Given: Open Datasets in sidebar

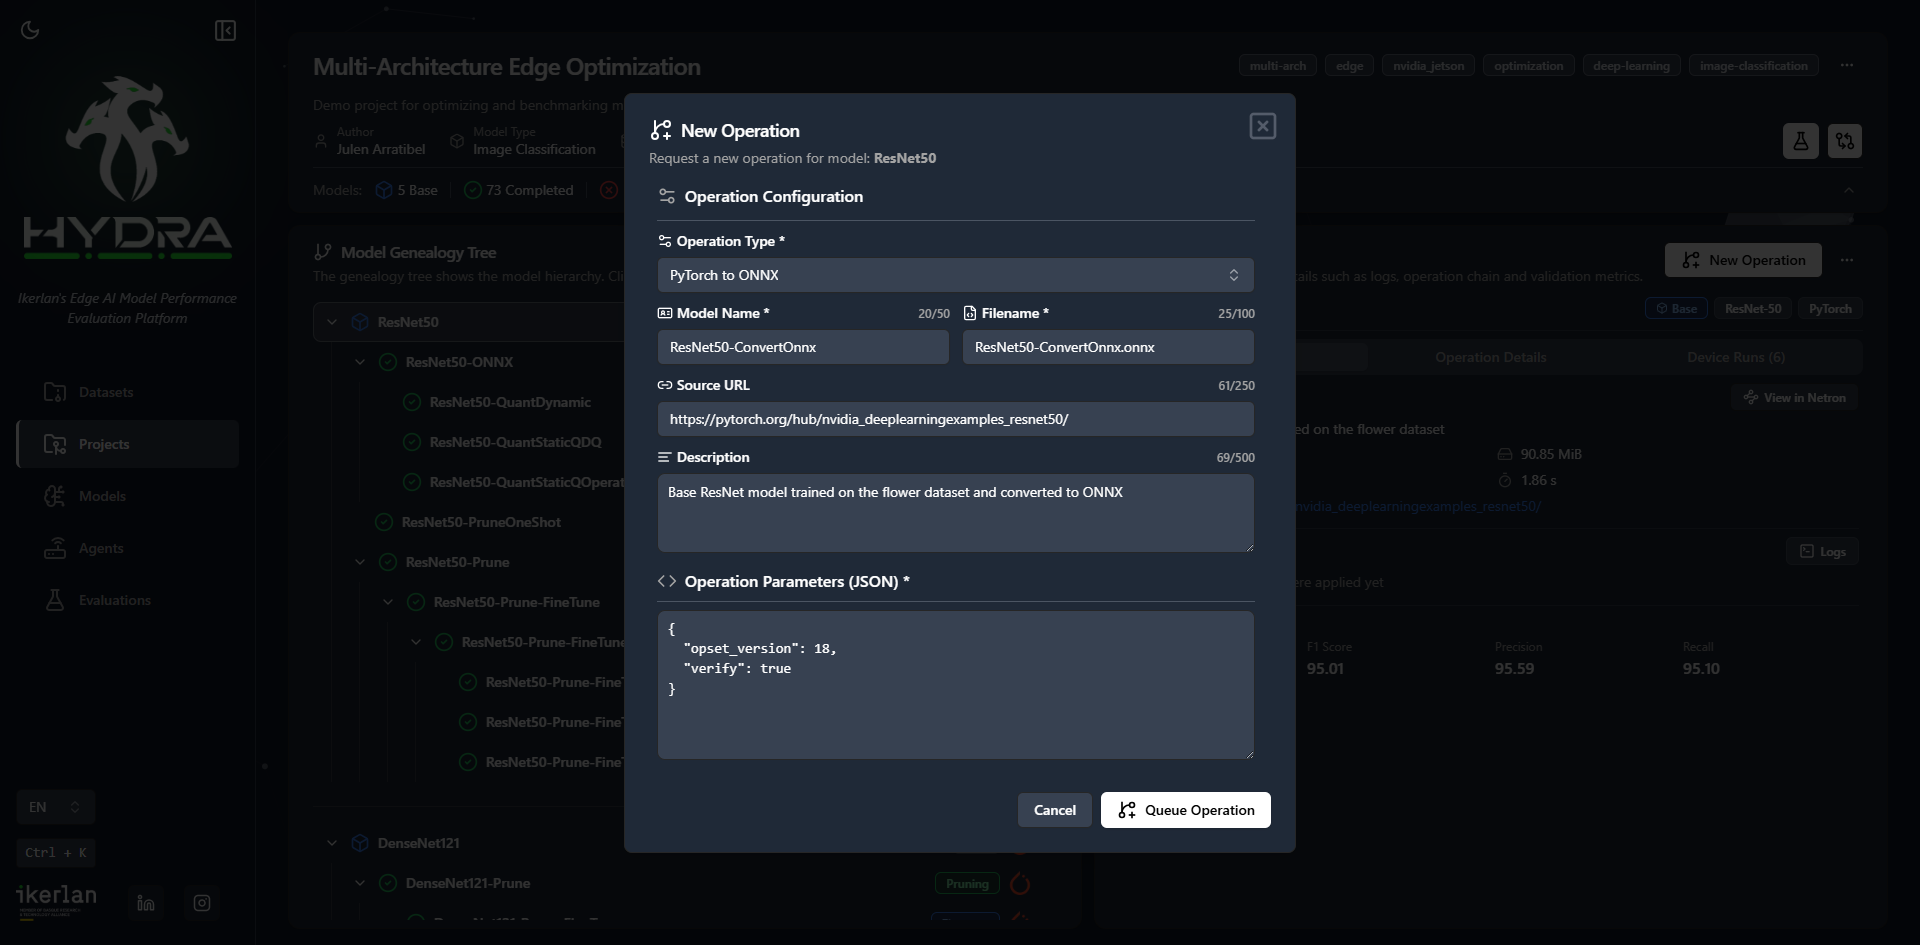Looking at the screenshot, I should click(x=128, y=392).
